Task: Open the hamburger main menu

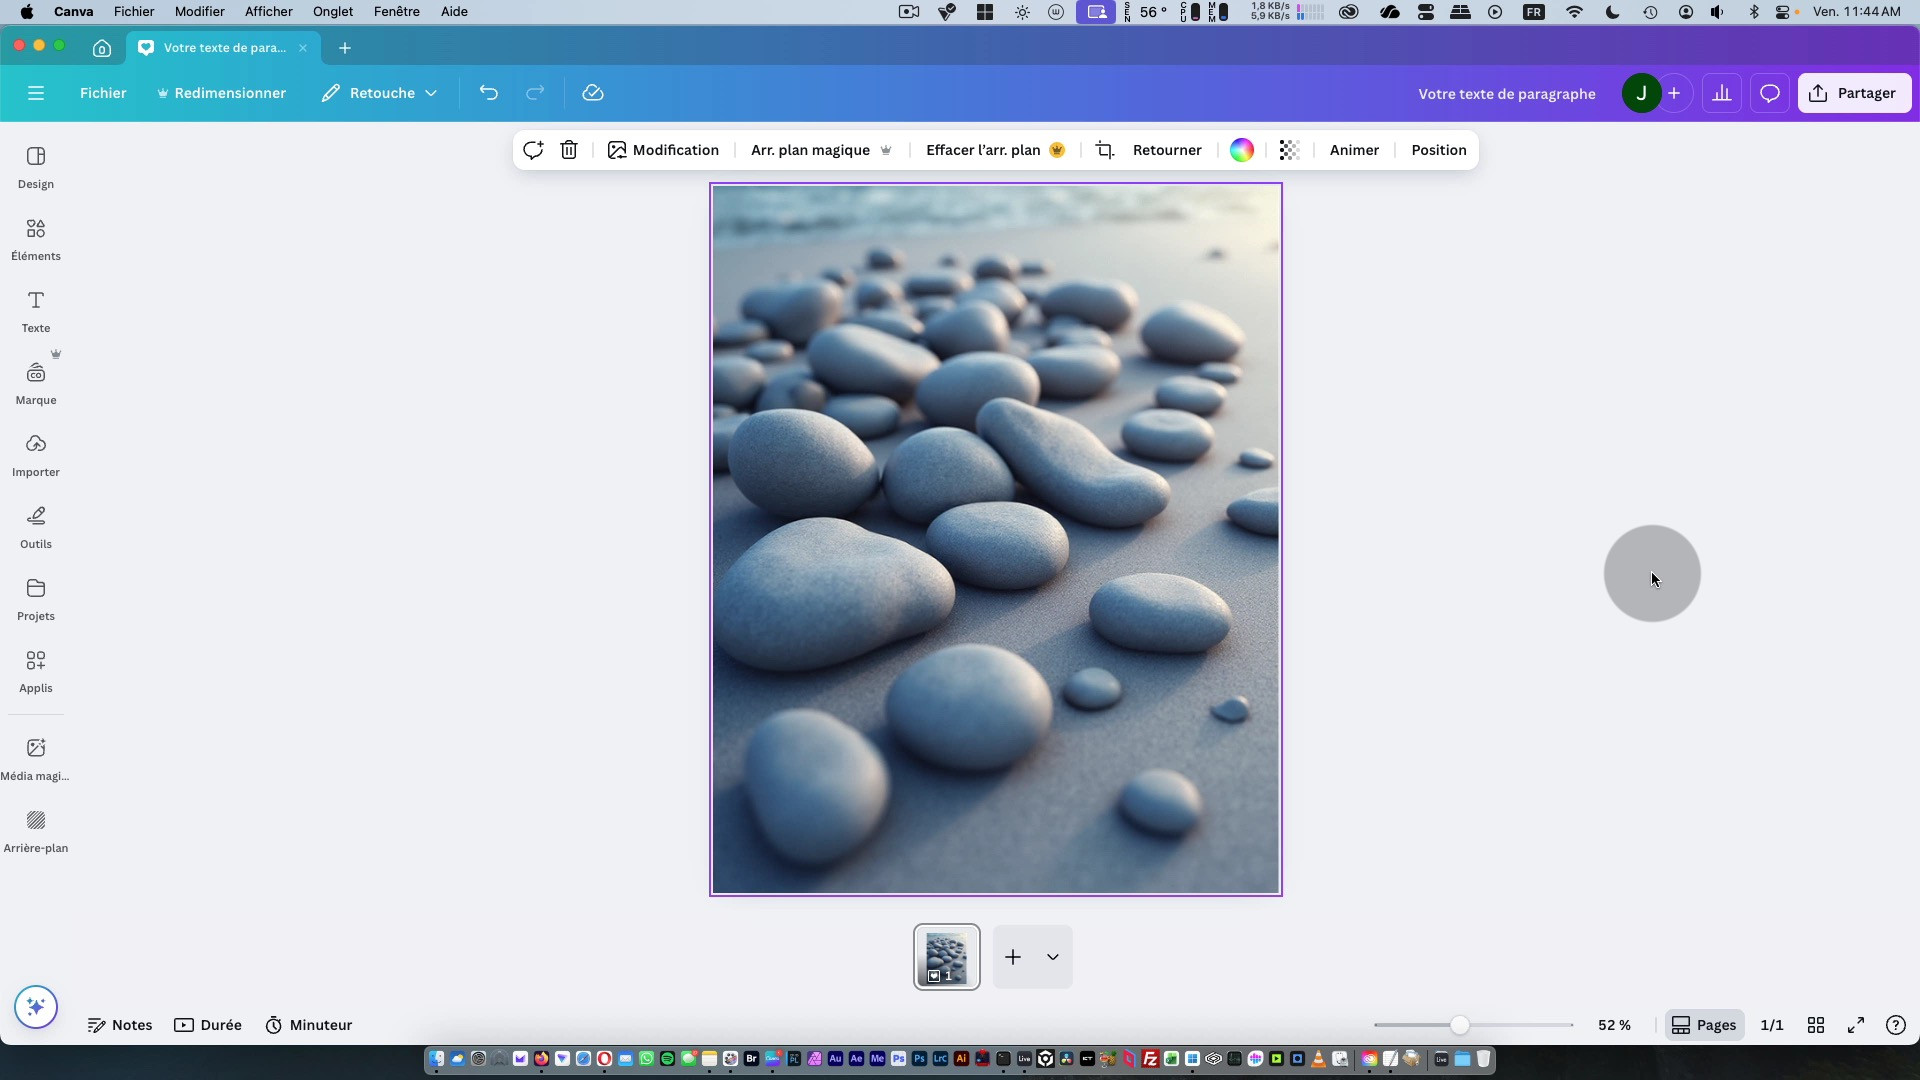Action: tap(36, 93)
